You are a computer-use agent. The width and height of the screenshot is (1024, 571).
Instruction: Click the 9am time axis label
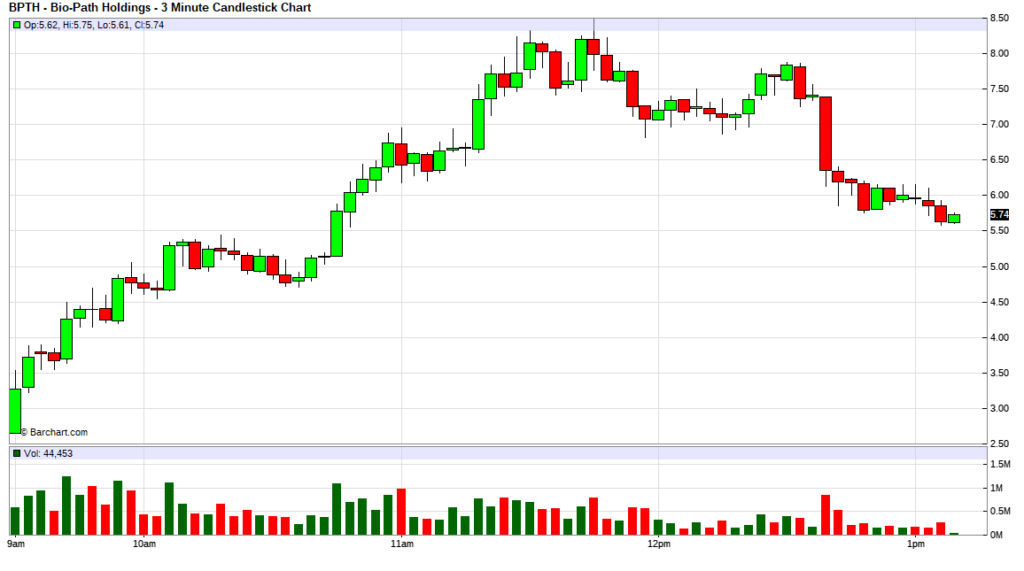point(16,545)
